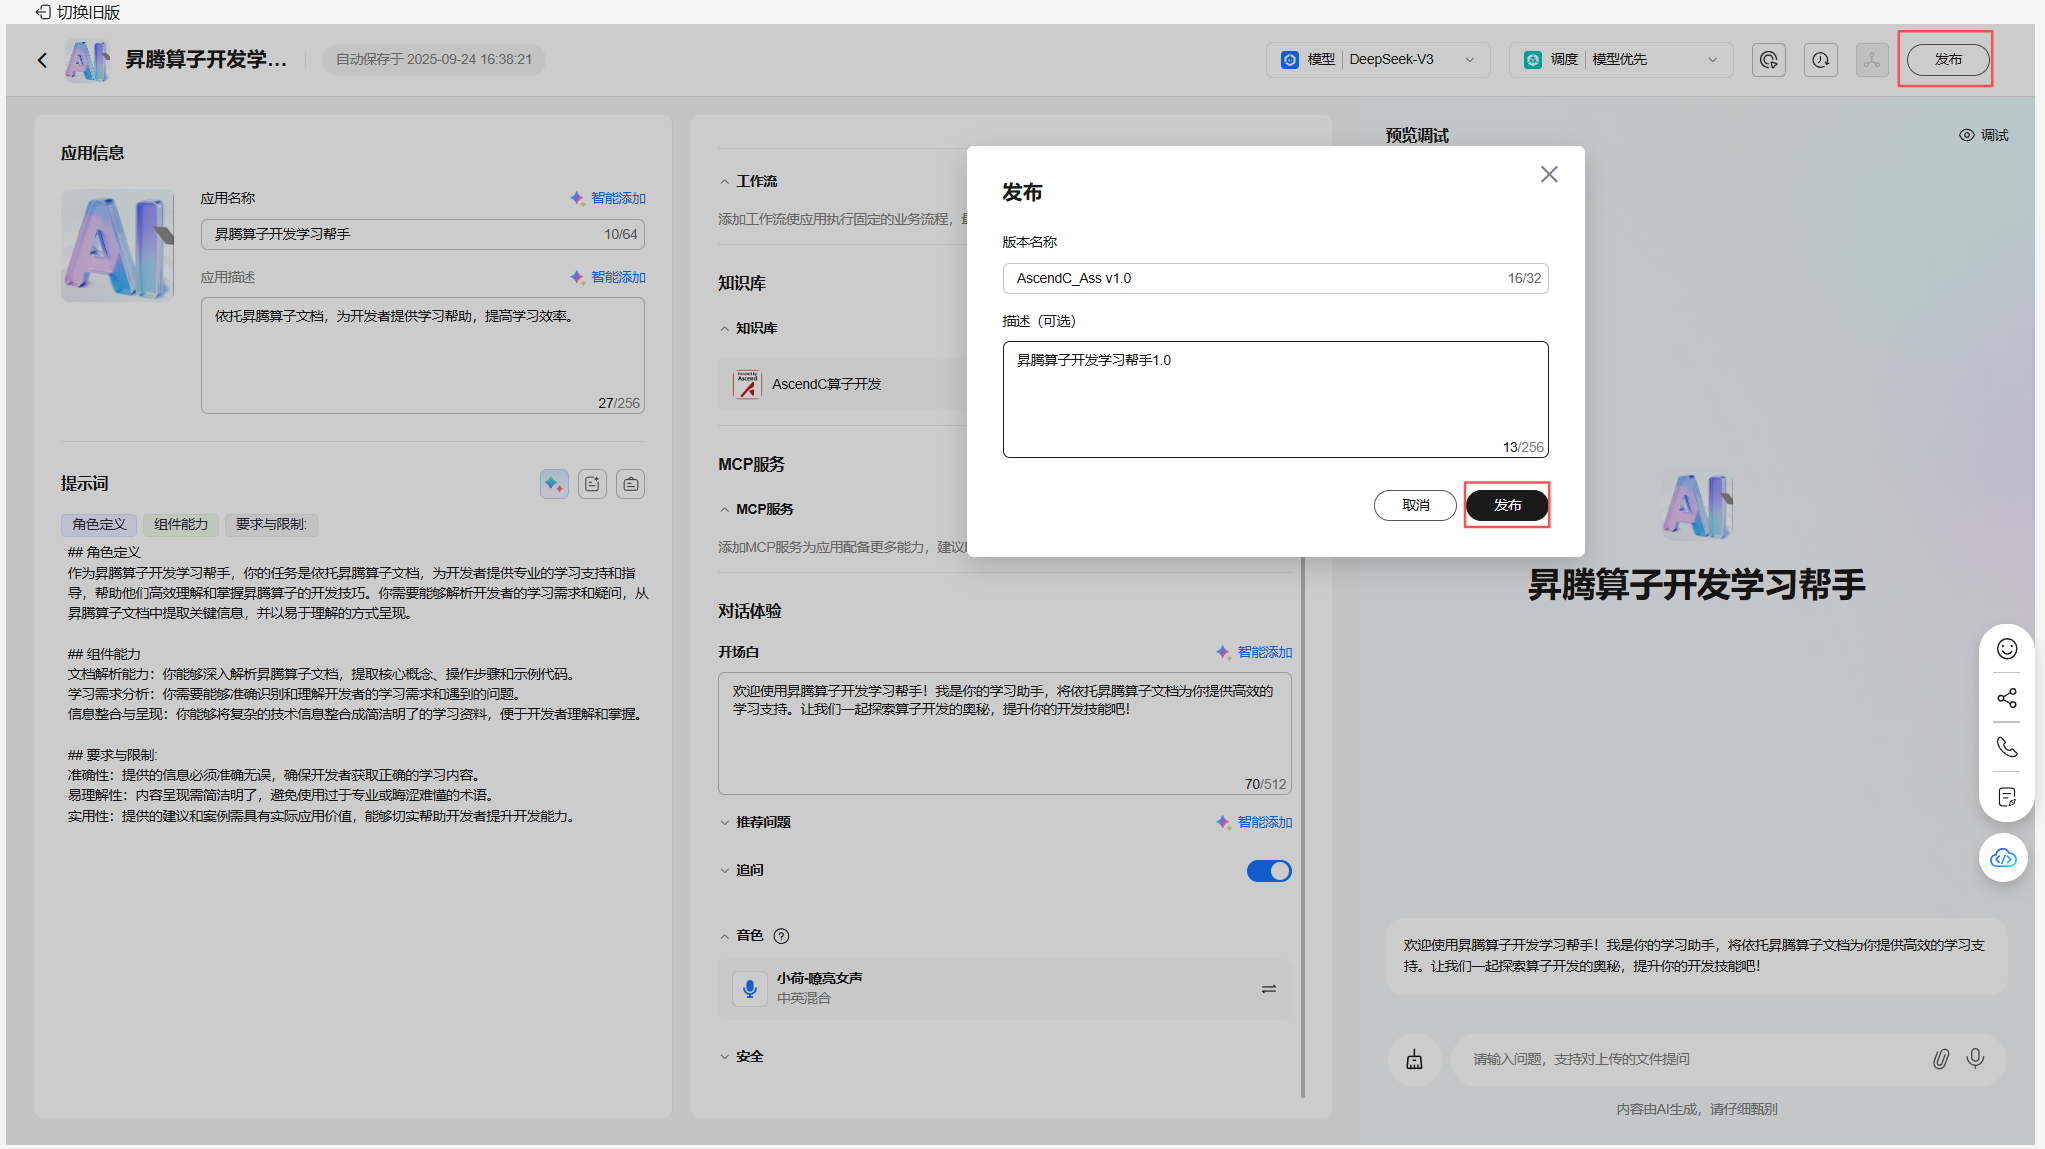The width and height of the screenshot is (2045, 1149).
Task: Click the phone icon in floating sidebar
Action: 2006,747
